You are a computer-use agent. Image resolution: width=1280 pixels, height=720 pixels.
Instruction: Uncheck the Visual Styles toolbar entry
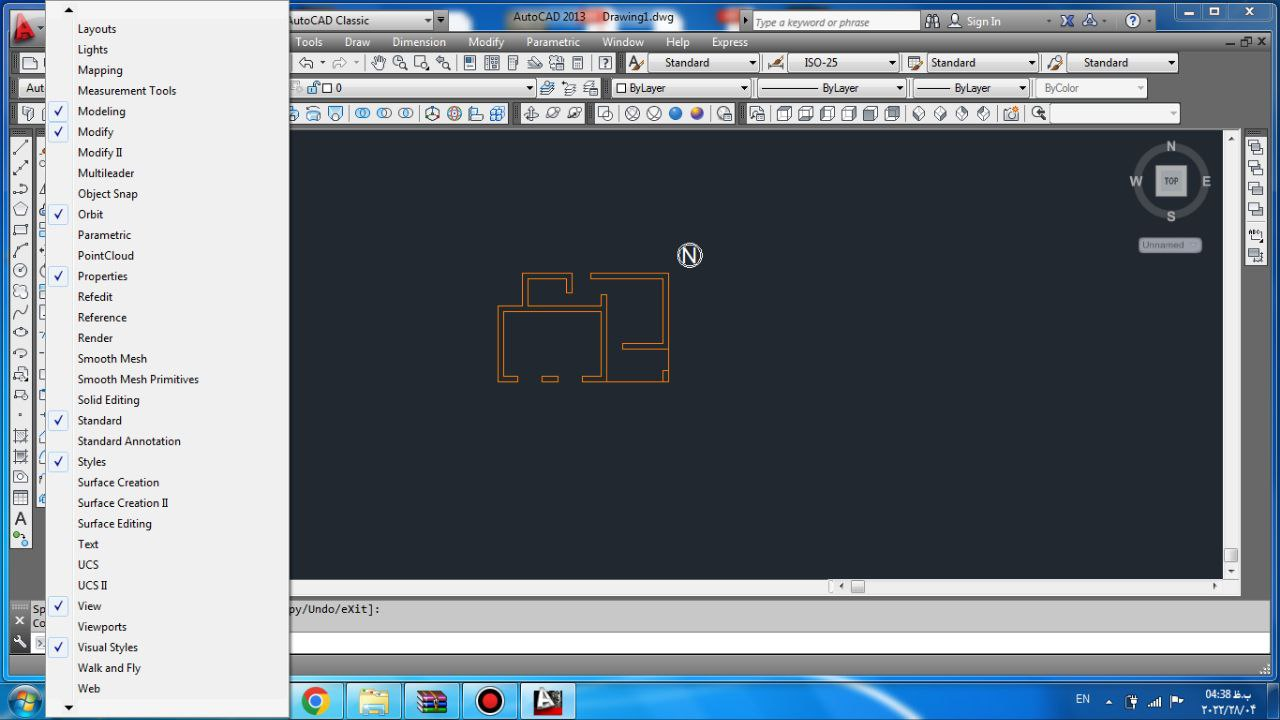click(x=107, y=647)
